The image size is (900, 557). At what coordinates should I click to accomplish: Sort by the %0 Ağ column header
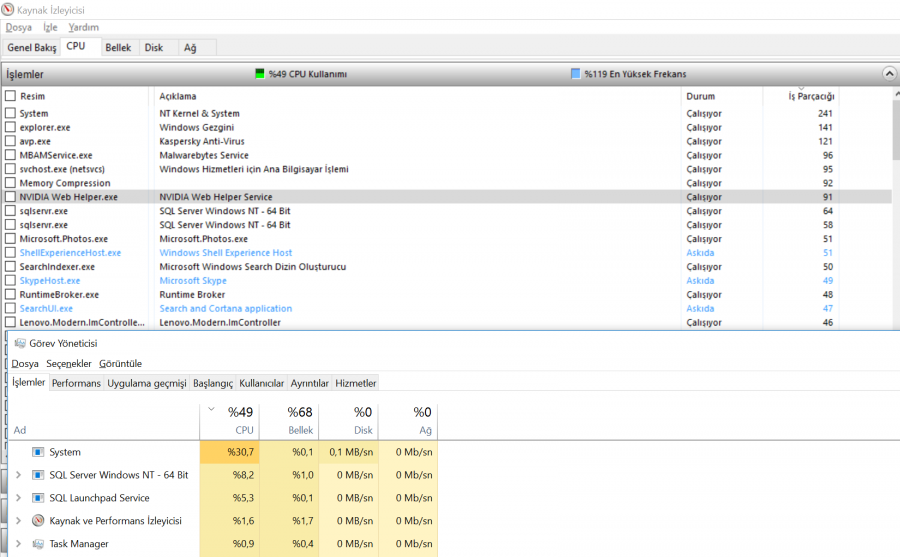coord(408,420)
